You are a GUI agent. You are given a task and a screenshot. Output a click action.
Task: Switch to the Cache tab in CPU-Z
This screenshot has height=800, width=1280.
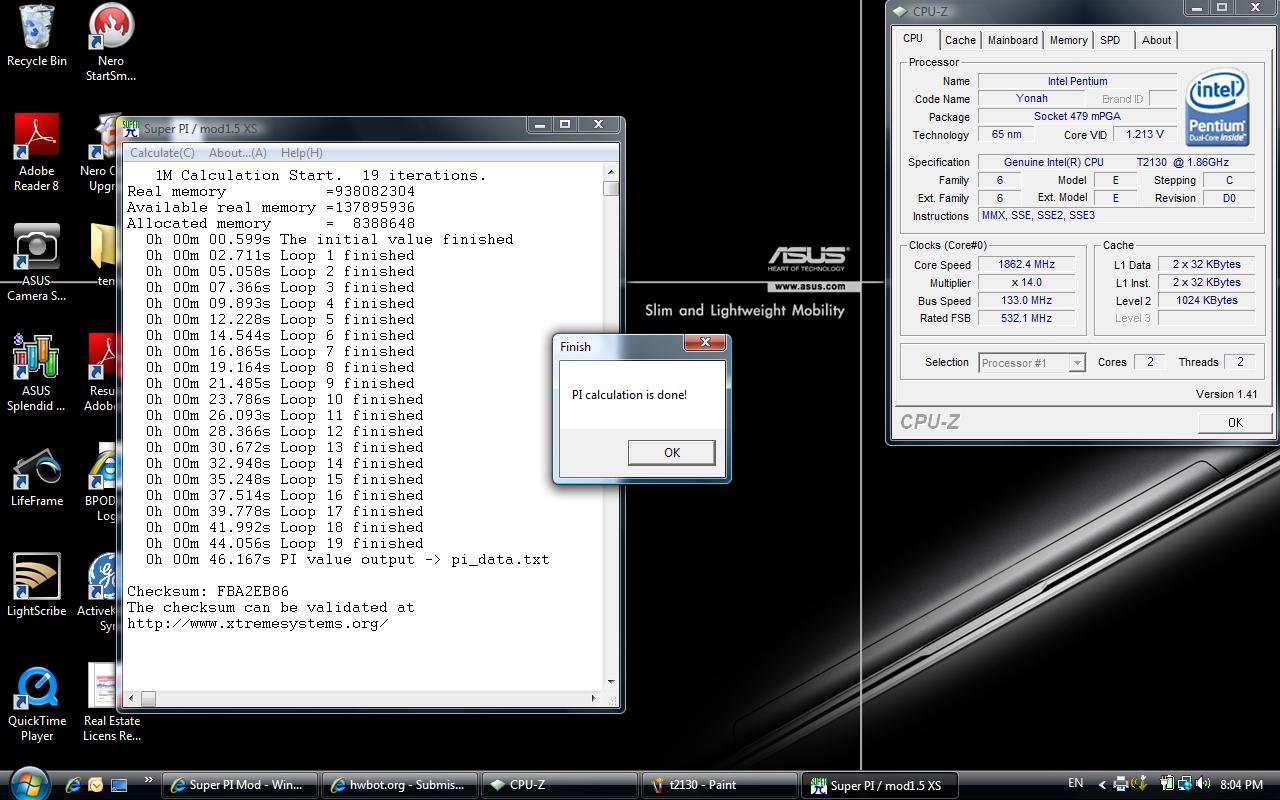(960, 40)
